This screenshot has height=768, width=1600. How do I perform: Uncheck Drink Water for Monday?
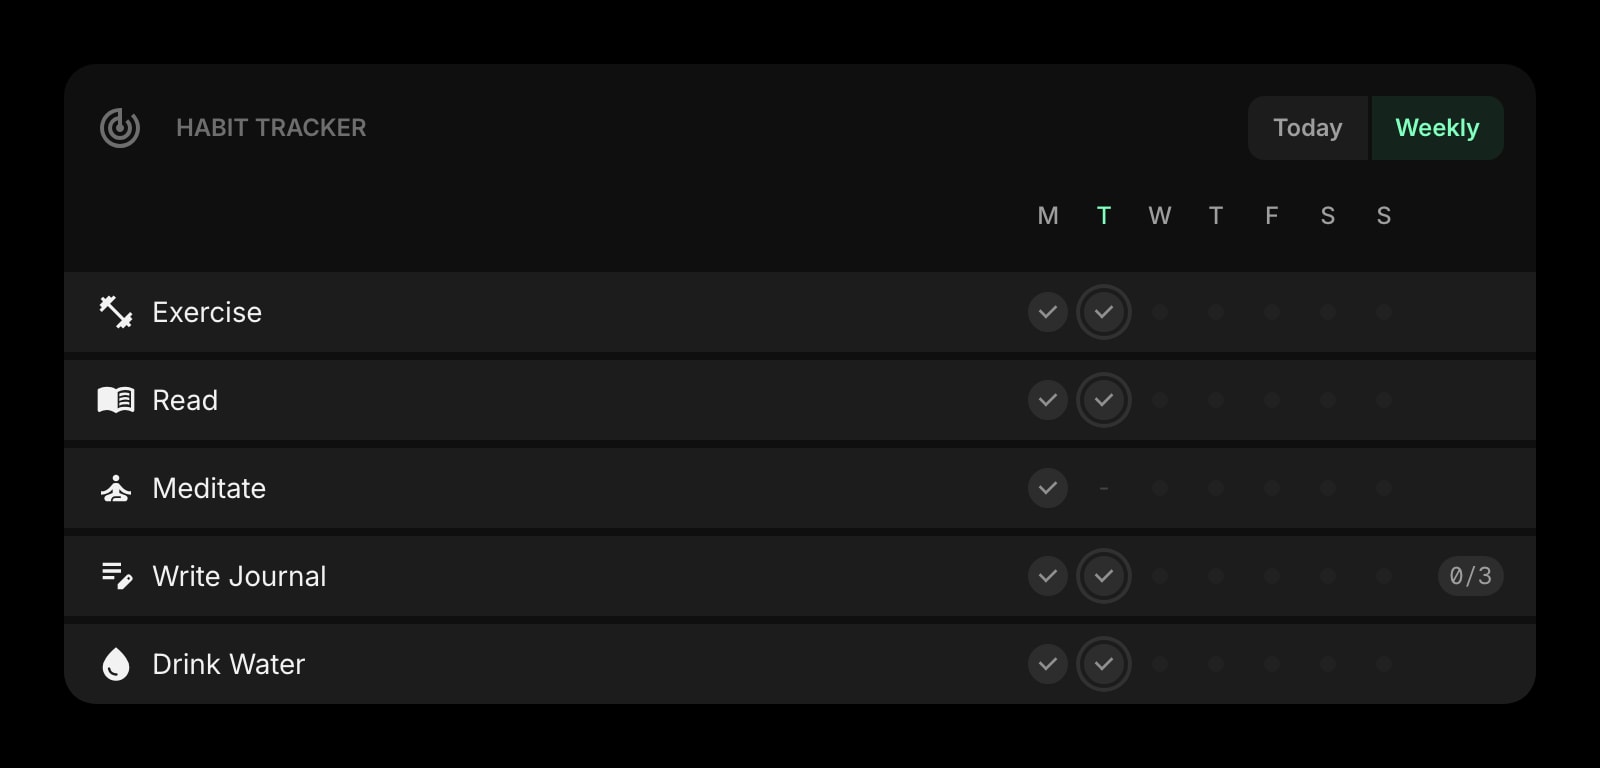[x=1048, y=664]
